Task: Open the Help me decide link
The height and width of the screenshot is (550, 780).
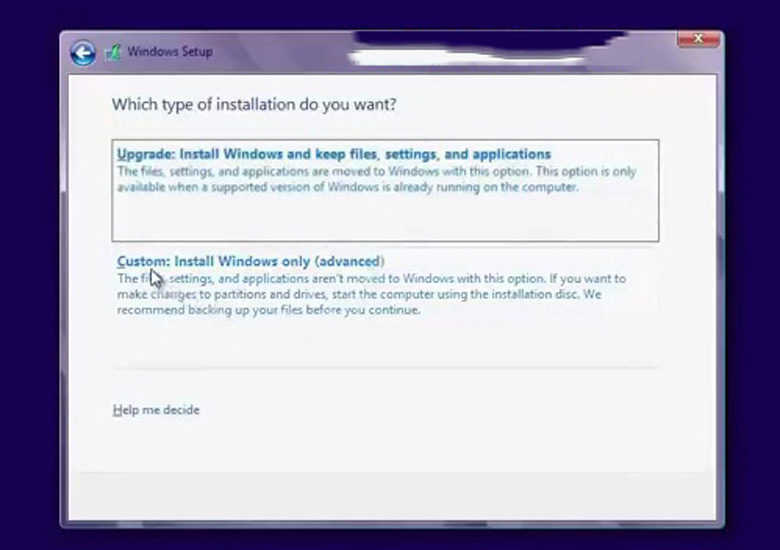Action: (x=156, y=410)
